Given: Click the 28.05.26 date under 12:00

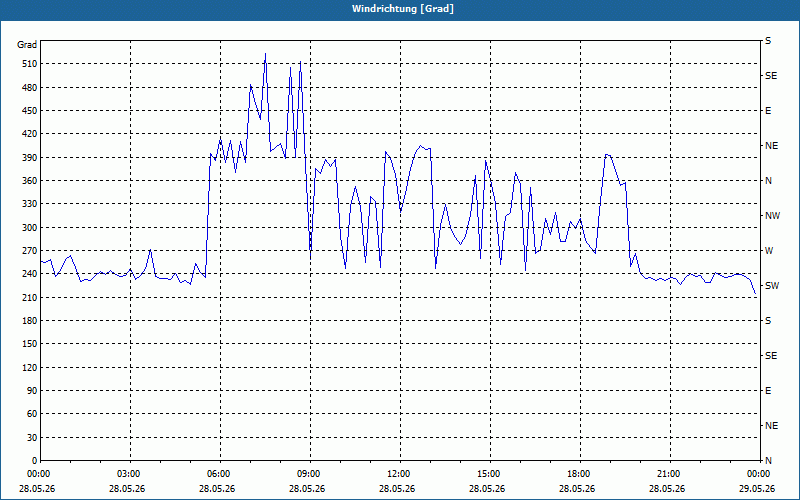Looking at the screenshot, I should [397, 489].
